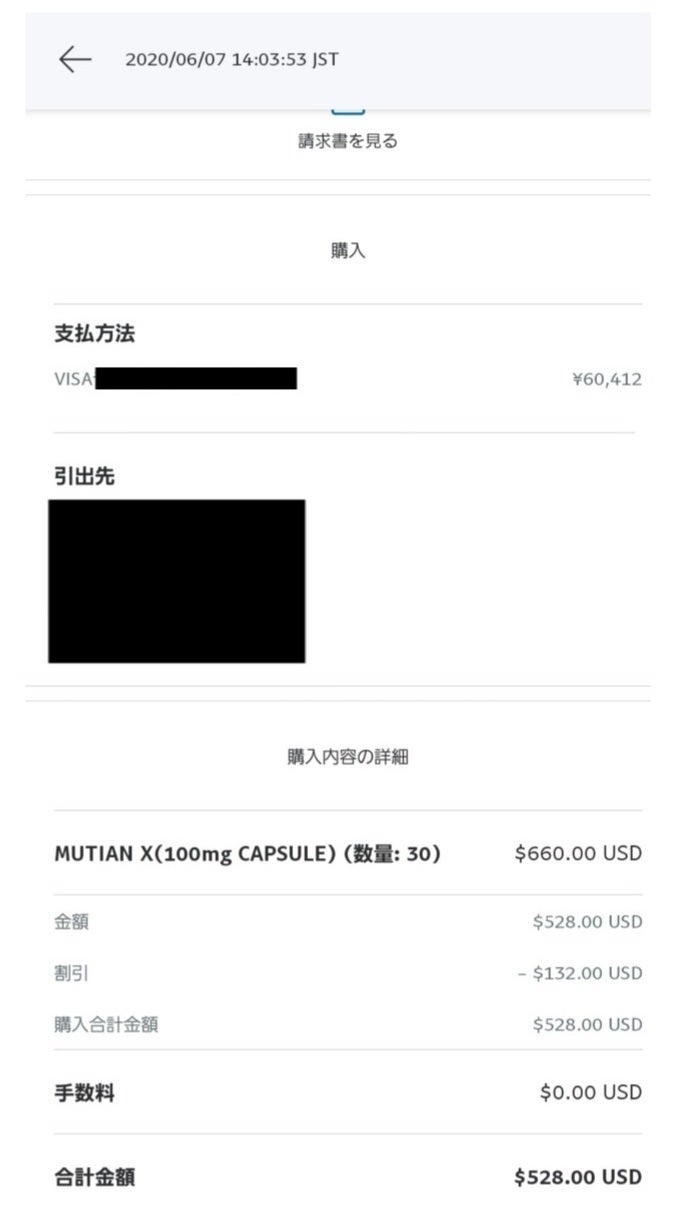Select the – $132.00 USD discount value
Screen dimensions: 678x1213
580,973
